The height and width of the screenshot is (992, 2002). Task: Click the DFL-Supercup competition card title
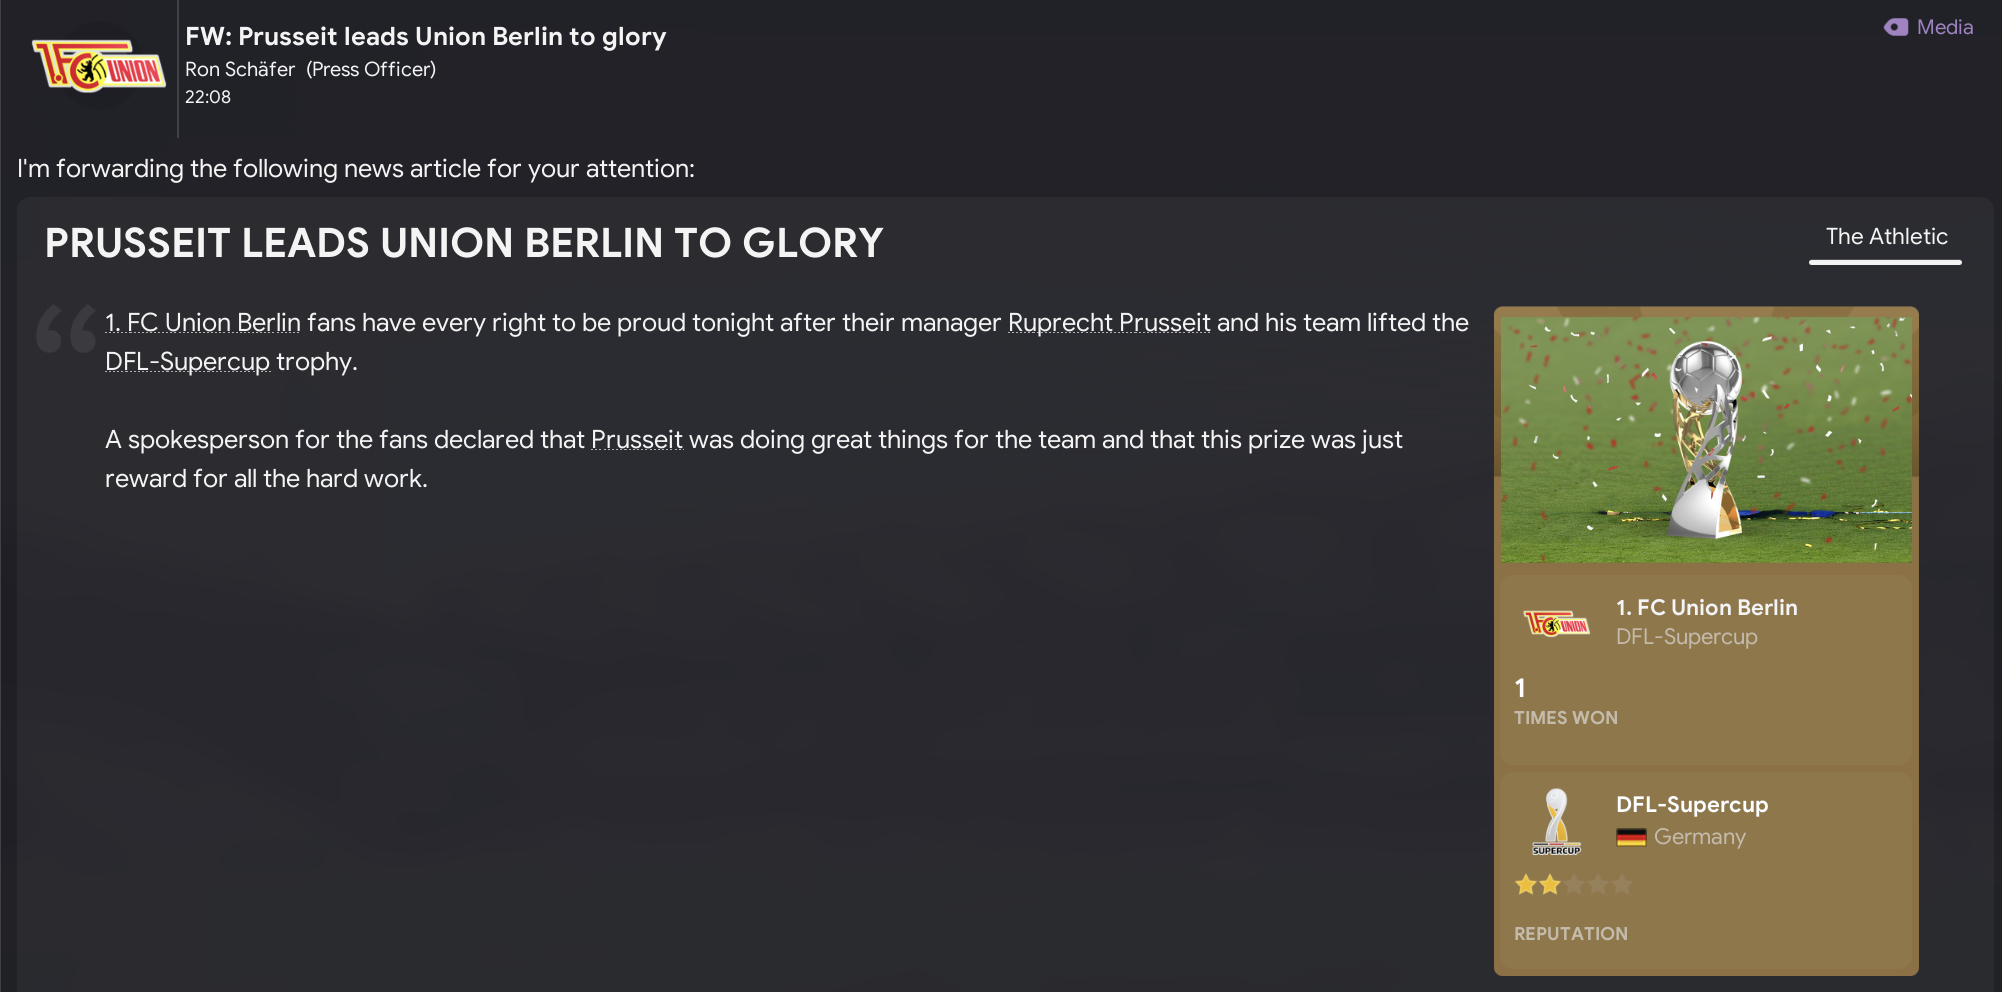click(1691, 805)
